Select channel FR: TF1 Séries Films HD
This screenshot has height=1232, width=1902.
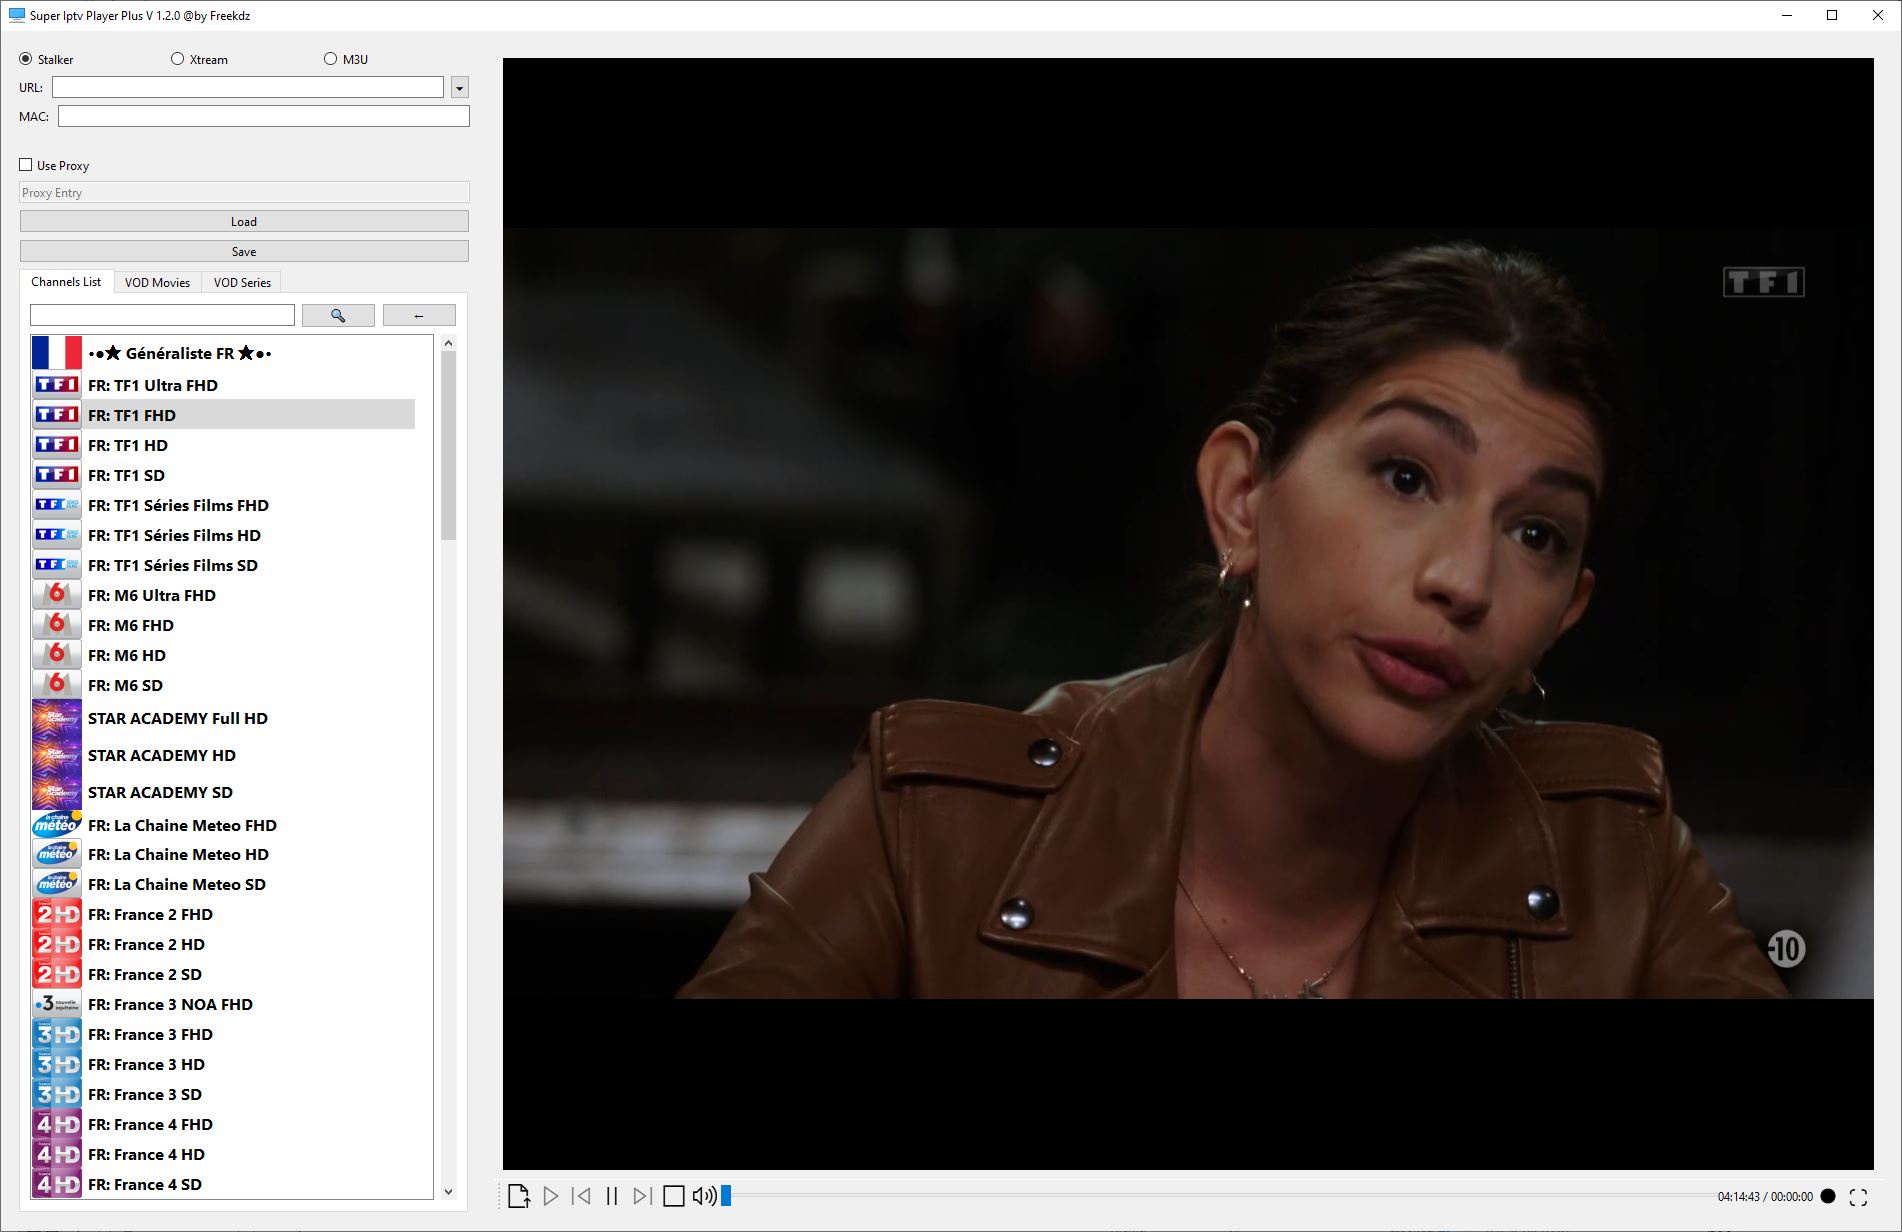[223, 535]
